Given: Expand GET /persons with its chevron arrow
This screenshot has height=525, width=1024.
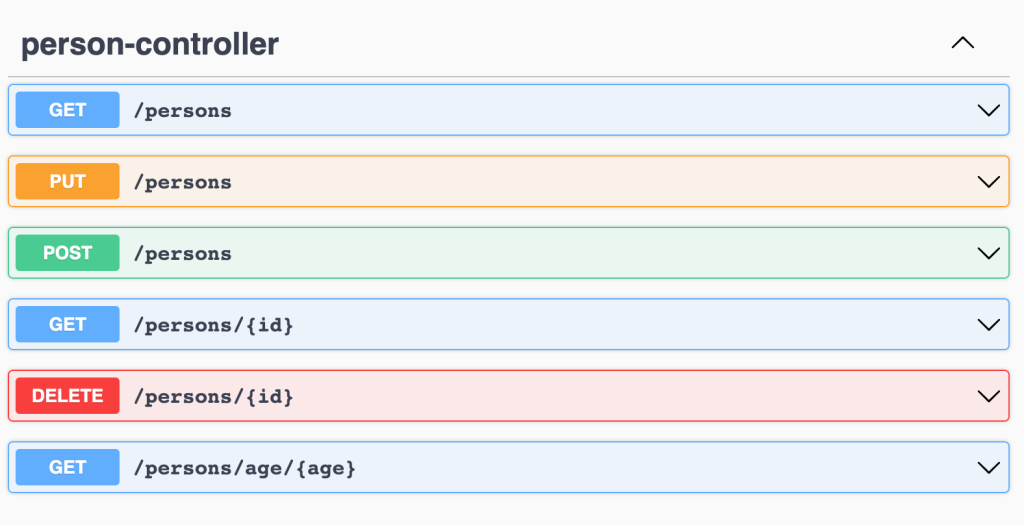Looking at the screenshot, I should pos(988,110).
